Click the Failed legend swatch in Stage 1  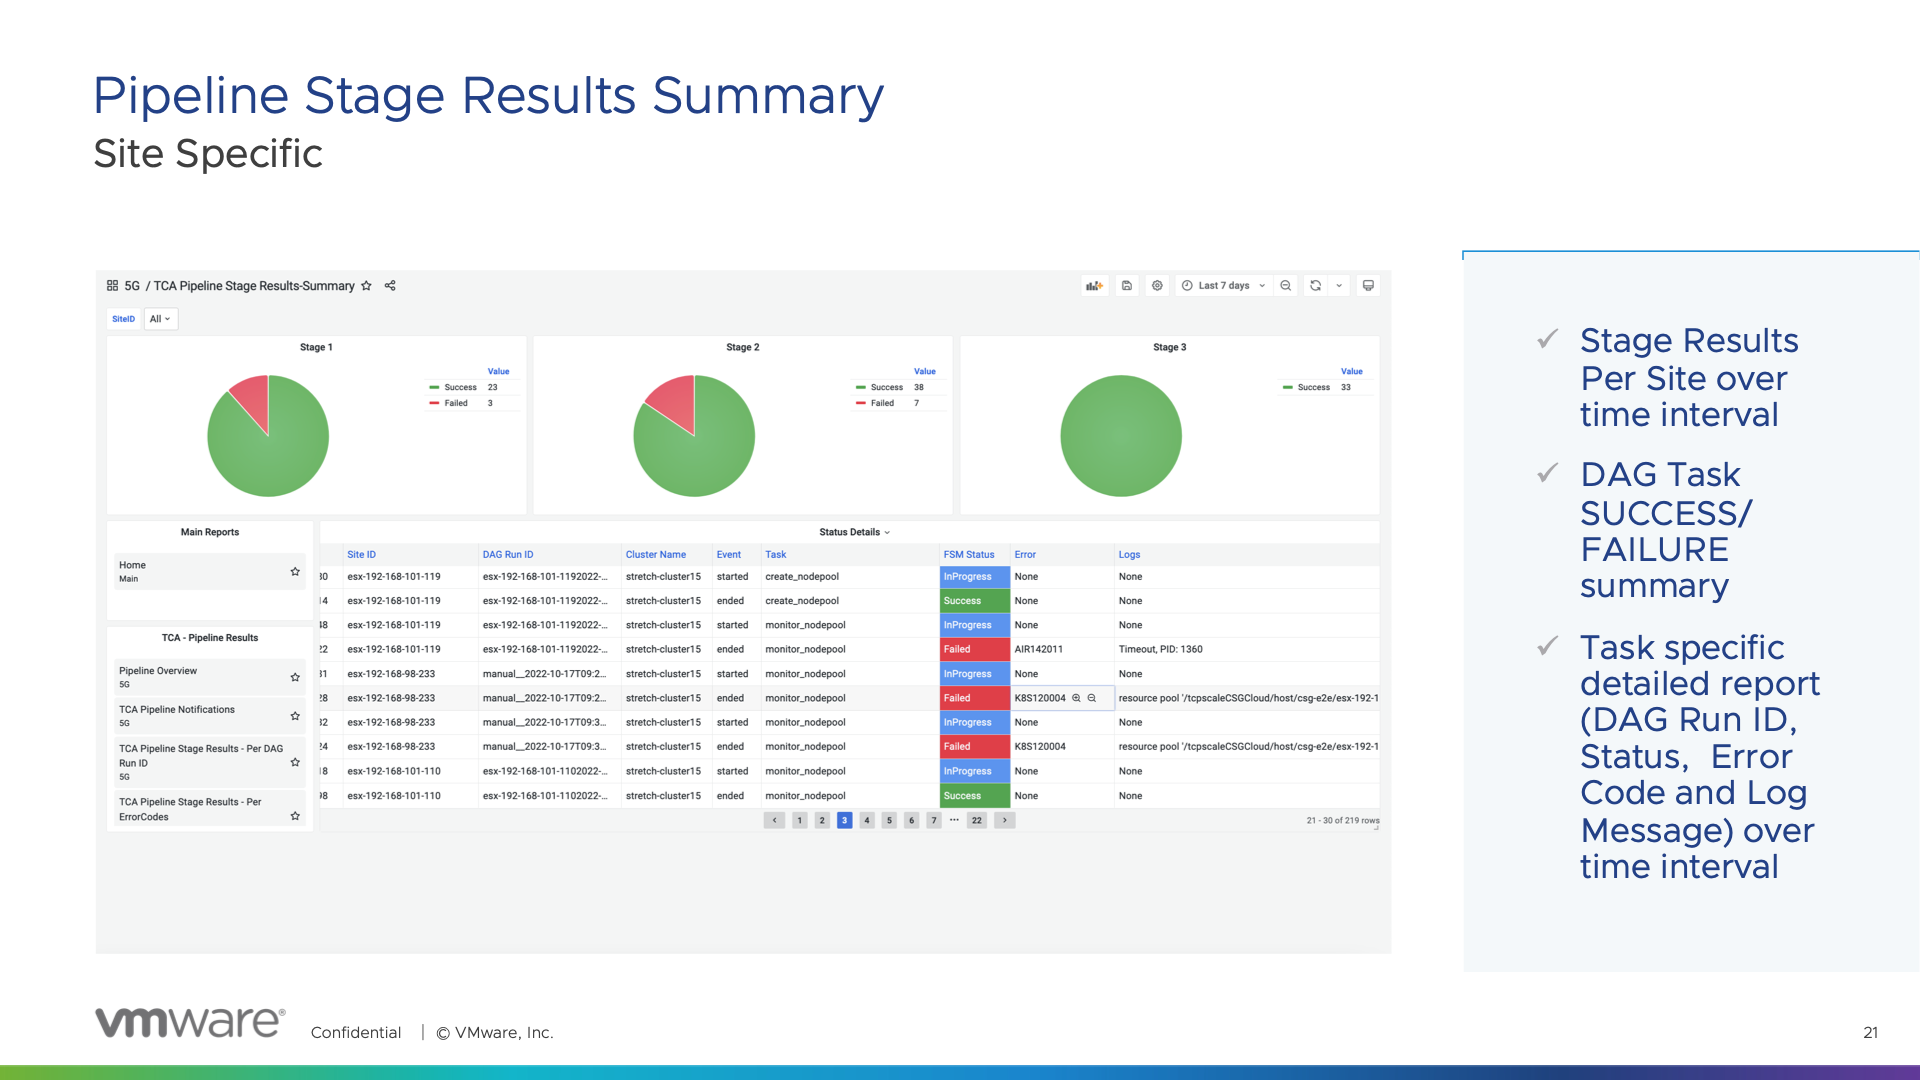coord(435,403)
